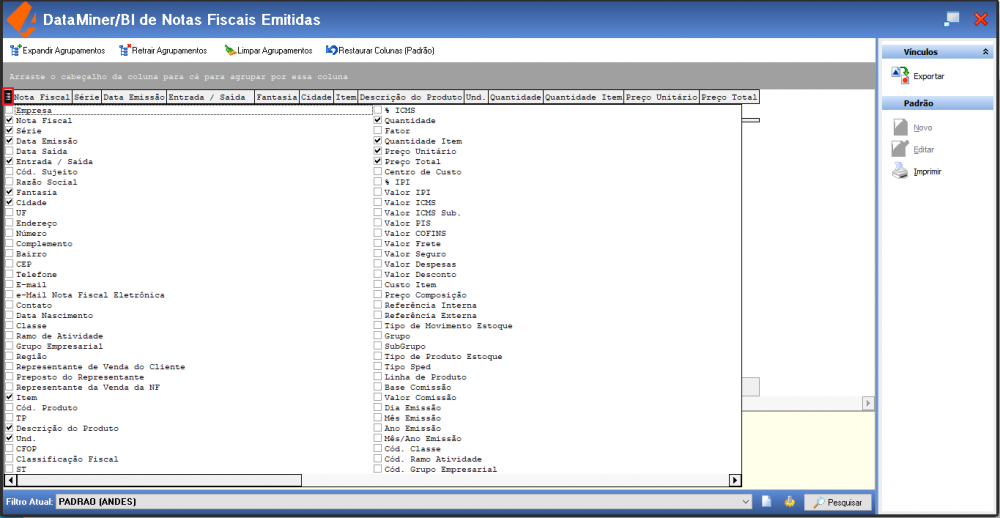Click the Preço Unitário column header
Image resolution: width=1000 pixels, height=518 pixels.
[661, 97]
